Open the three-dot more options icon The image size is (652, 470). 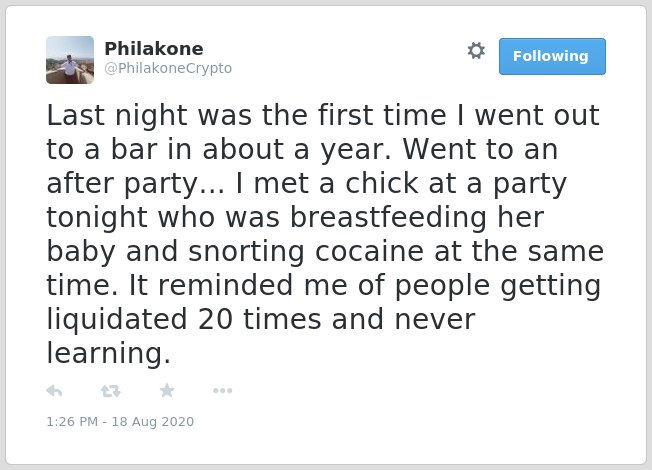coord(222,391)
